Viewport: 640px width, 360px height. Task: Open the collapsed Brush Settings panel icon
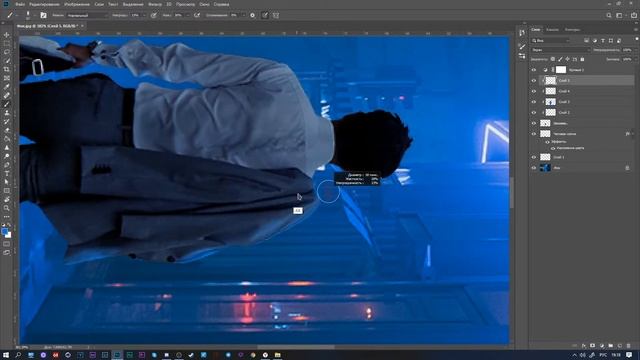click(522, 46)
